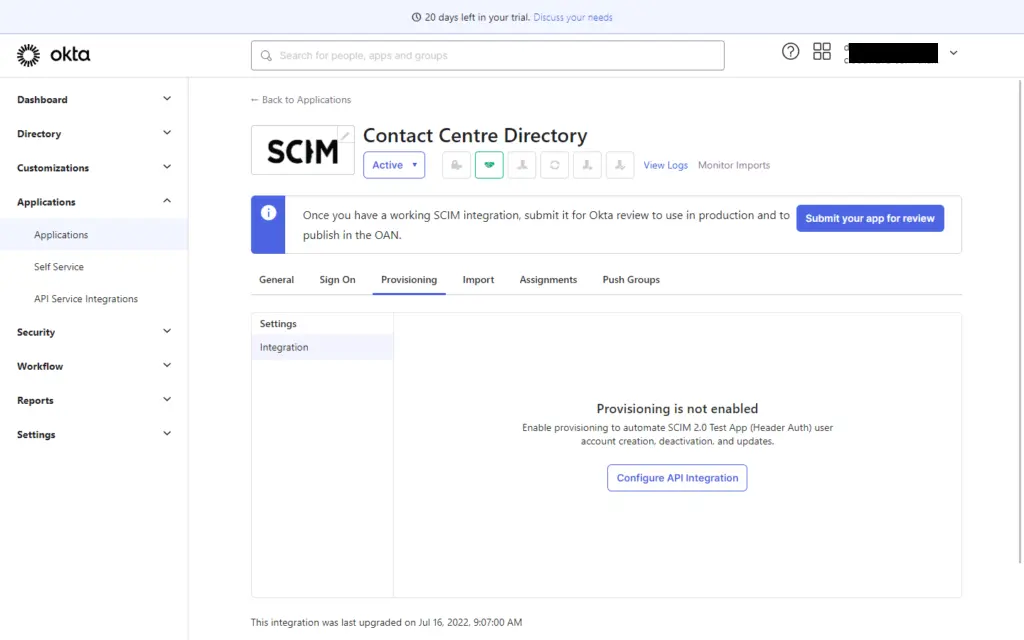Switch to the Push Groups tab
The height and width of the screenshot is (640, 1024).
[x=630, y=280]
